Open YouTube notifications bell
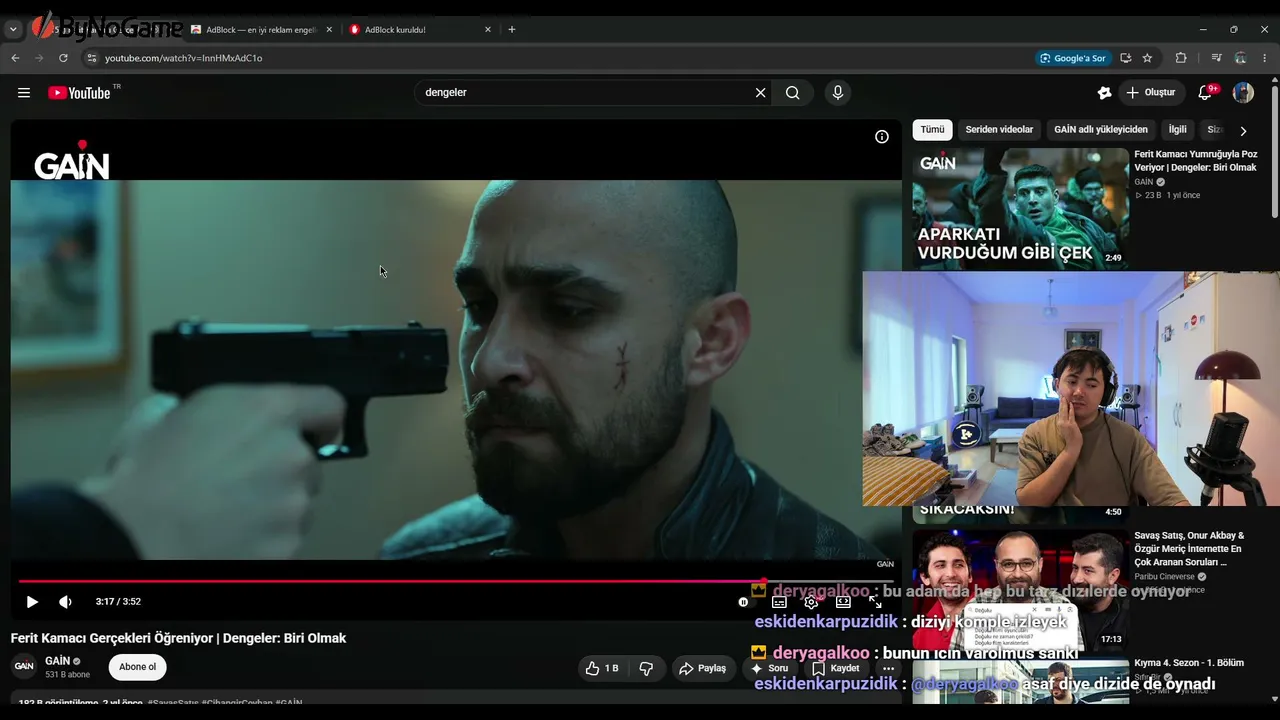This screenshot has height=720, width=1280. pos(1206,93)
